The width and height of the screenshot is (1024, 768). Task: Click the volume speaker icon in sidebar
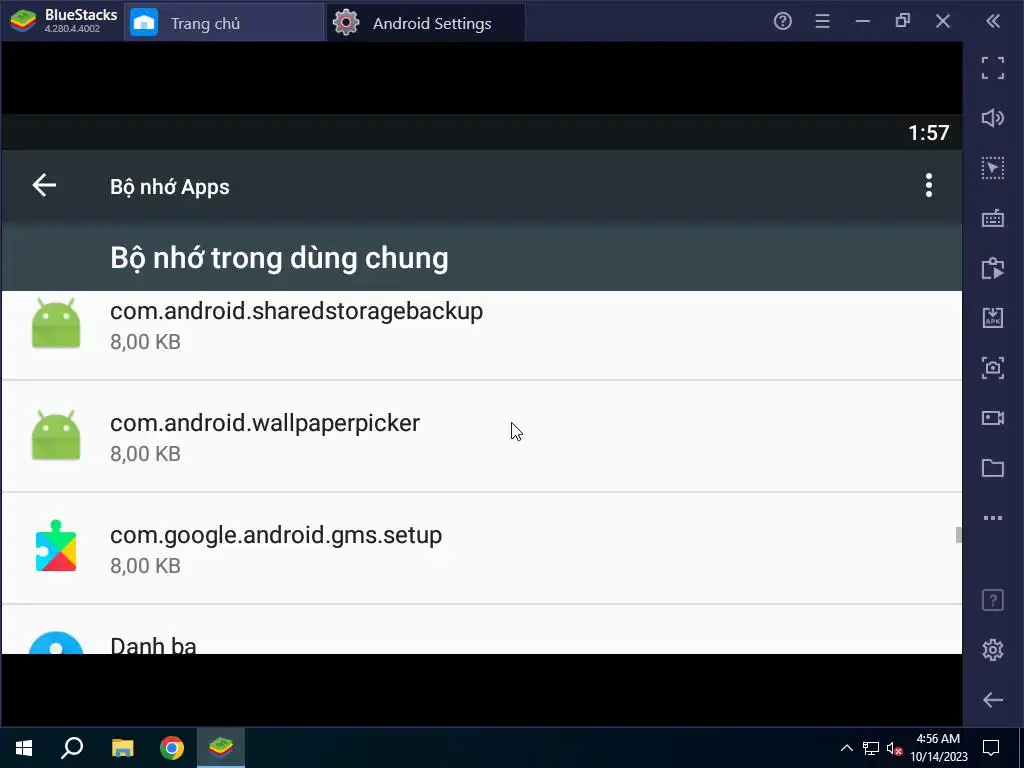[x=993, y=118]
